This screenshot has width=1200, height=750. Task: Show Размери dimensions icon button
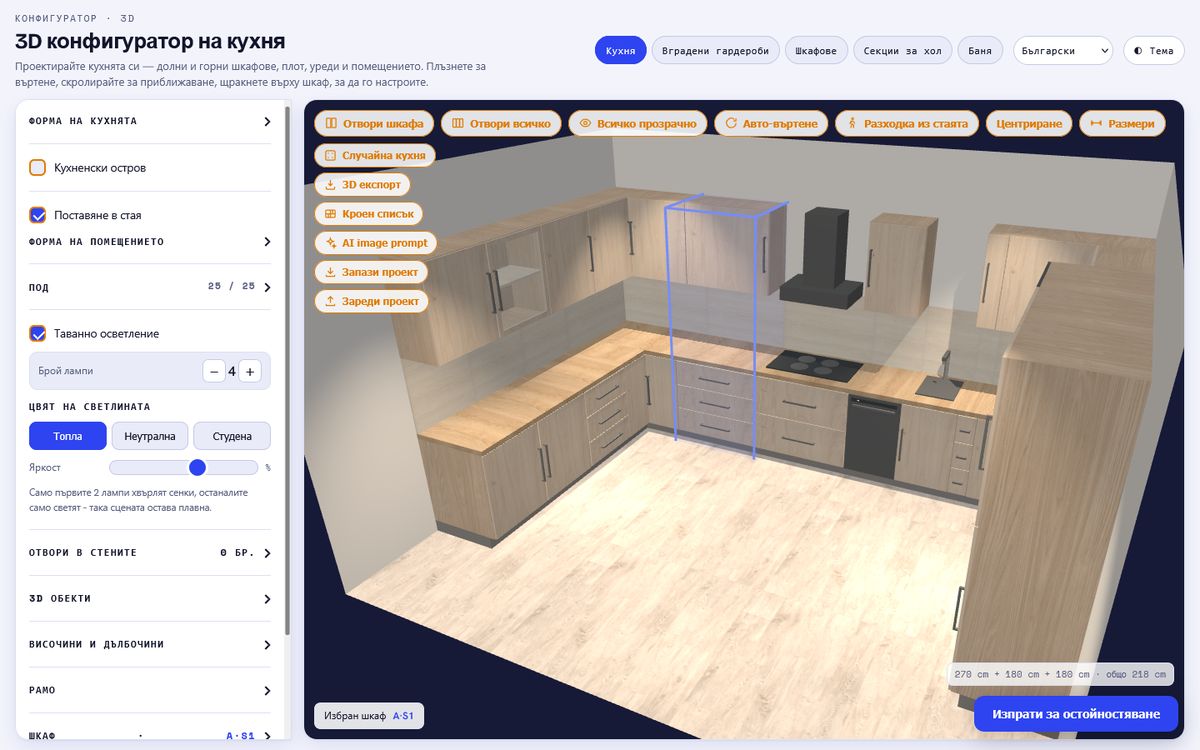pyautogui.click(x=1096, y=124)
